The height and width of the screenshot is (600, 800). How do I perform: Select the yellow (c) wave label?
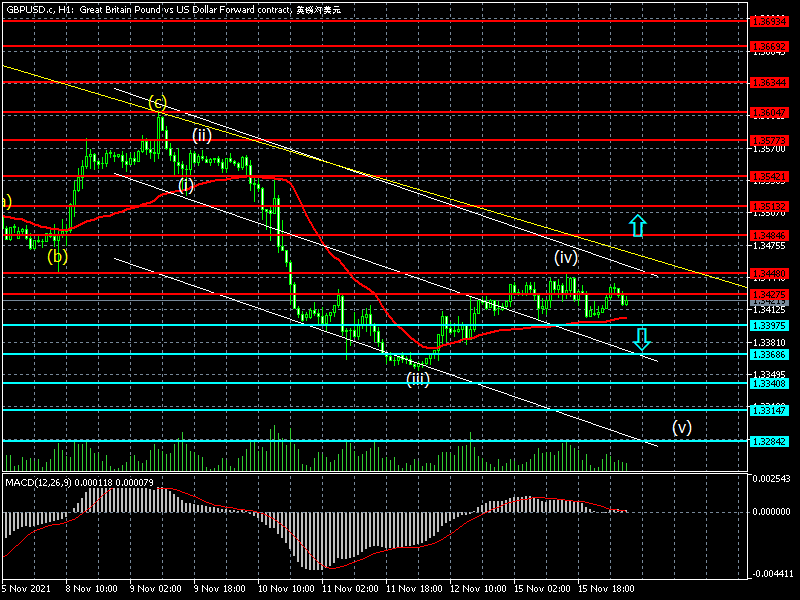click(157, 102)
